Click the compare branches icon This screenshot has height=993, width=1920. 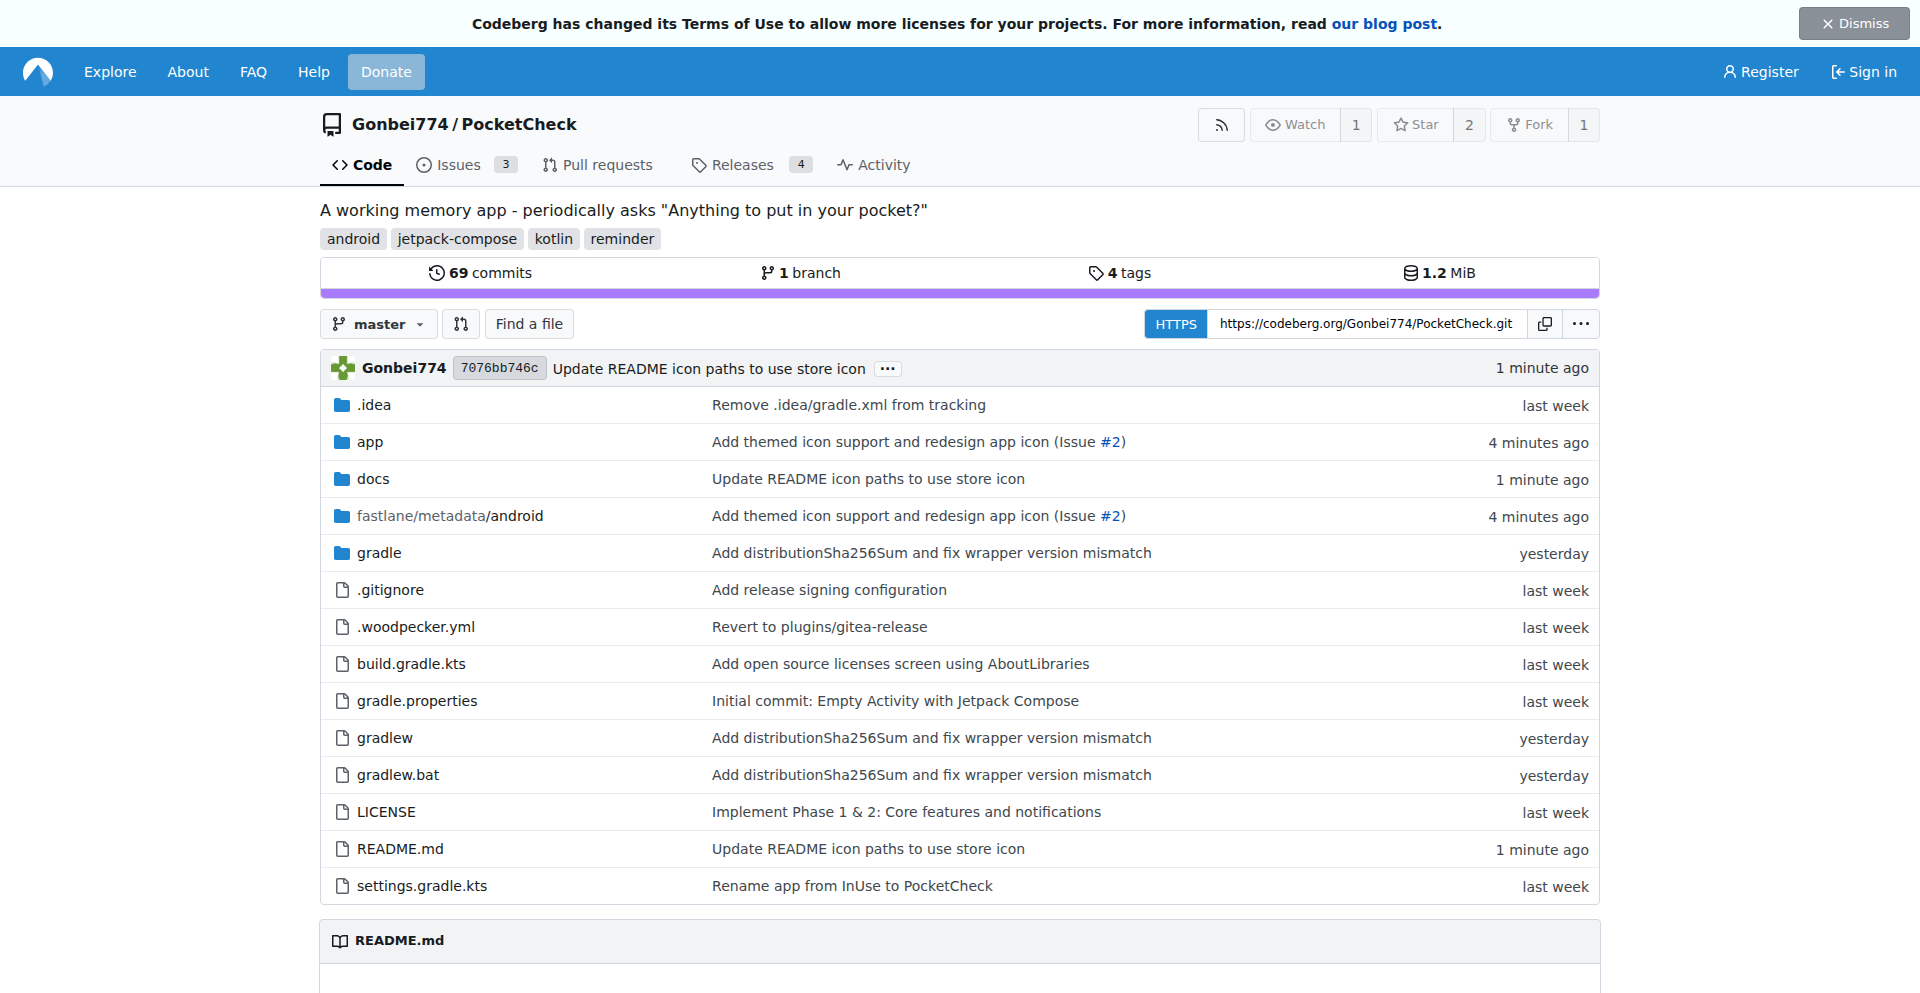tap(461, 324)
